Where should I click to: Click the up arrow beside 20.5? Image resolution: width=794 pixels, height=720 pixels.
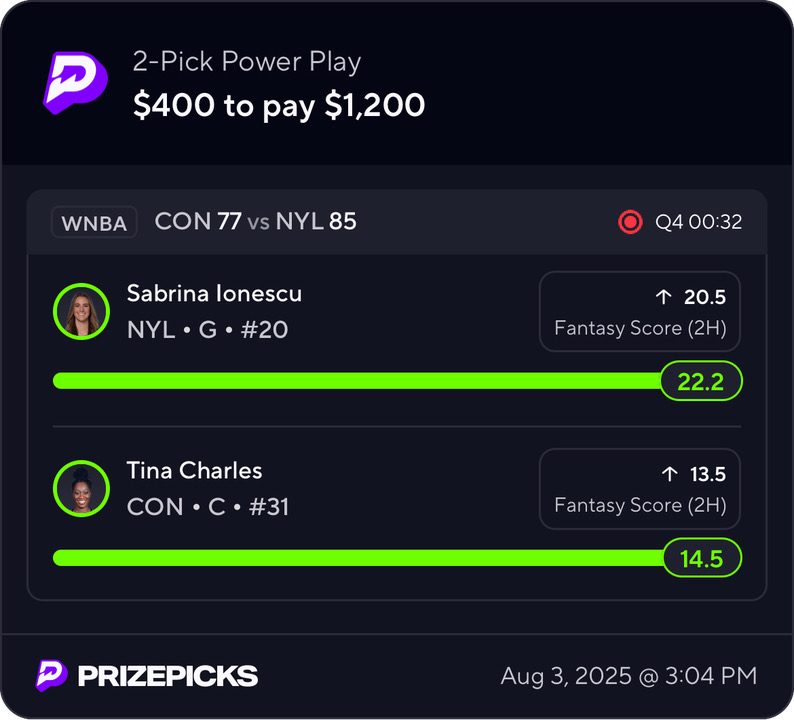[x=663, y=297]
